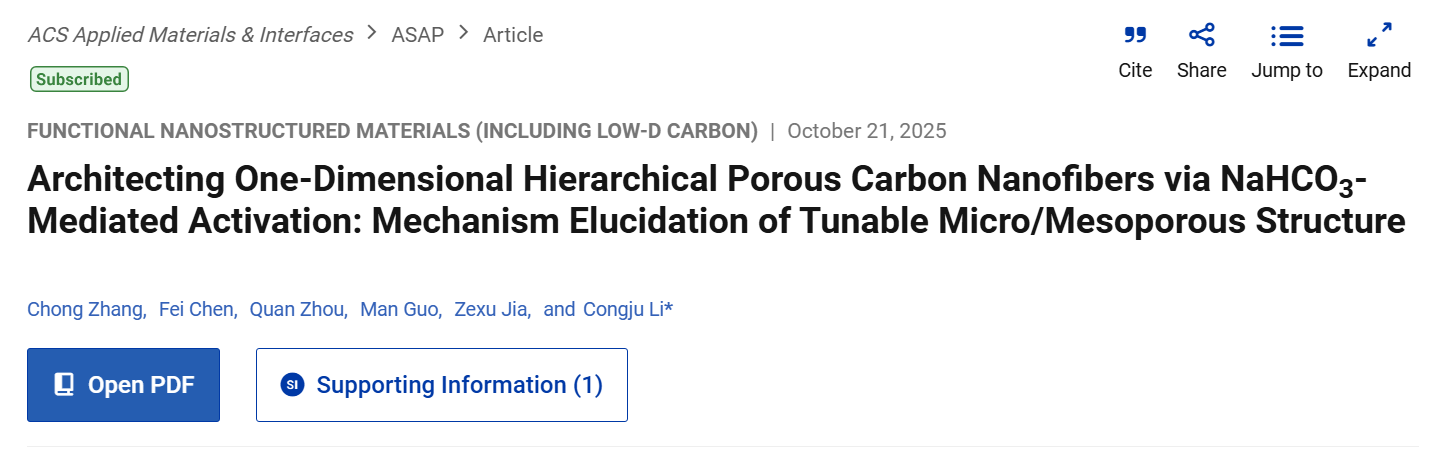
Task: Go to ACS Applied Materials & Interfaces journal
Action: [x=190, y=35]
